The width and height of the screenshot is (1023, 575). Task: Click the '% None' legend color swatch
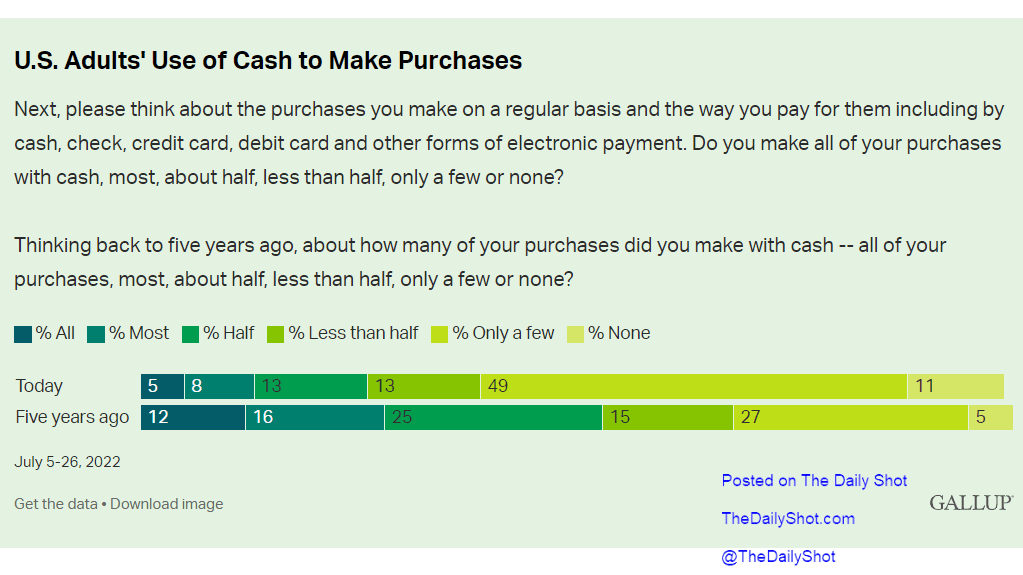click(575, 335)
